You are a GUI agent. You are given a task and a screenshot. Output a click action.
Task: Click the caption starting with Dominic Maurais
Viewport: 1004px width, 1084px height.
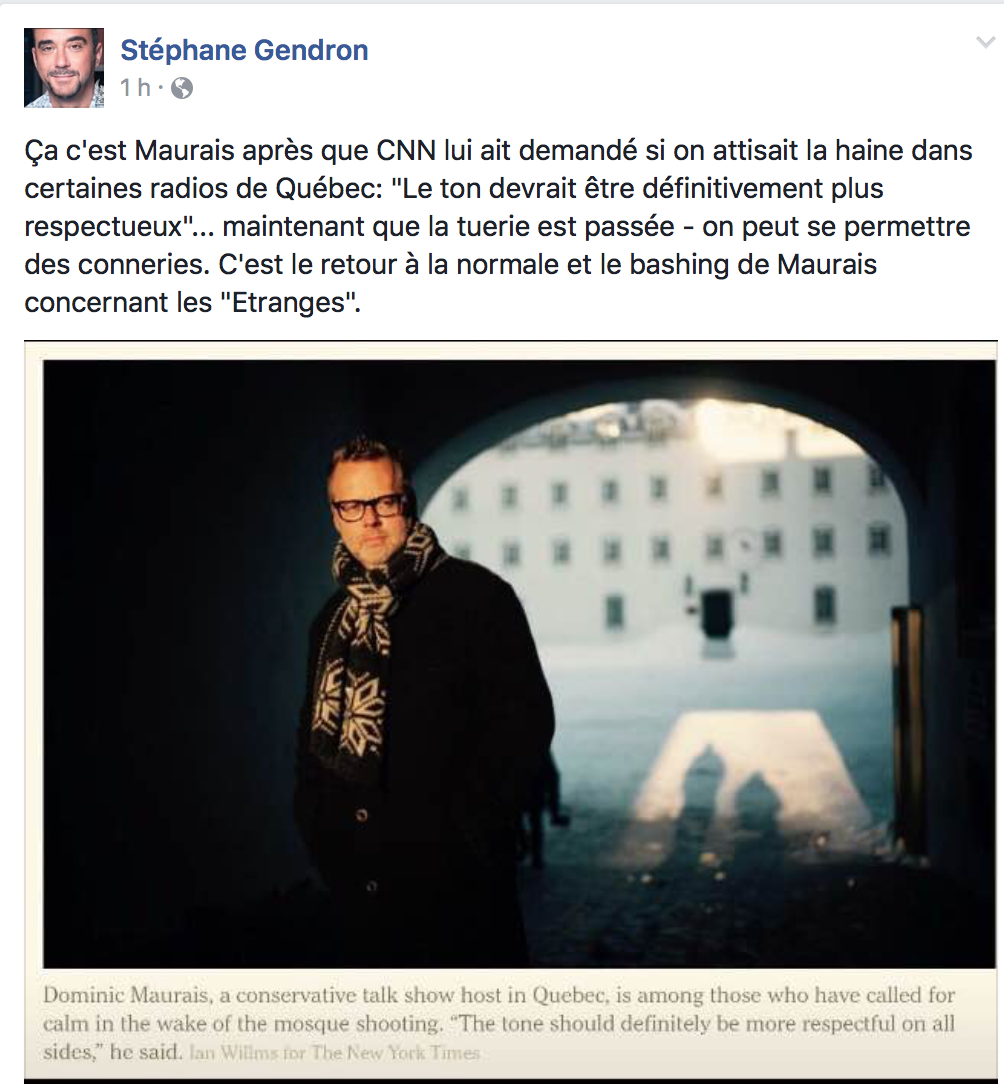[499, 1024]
